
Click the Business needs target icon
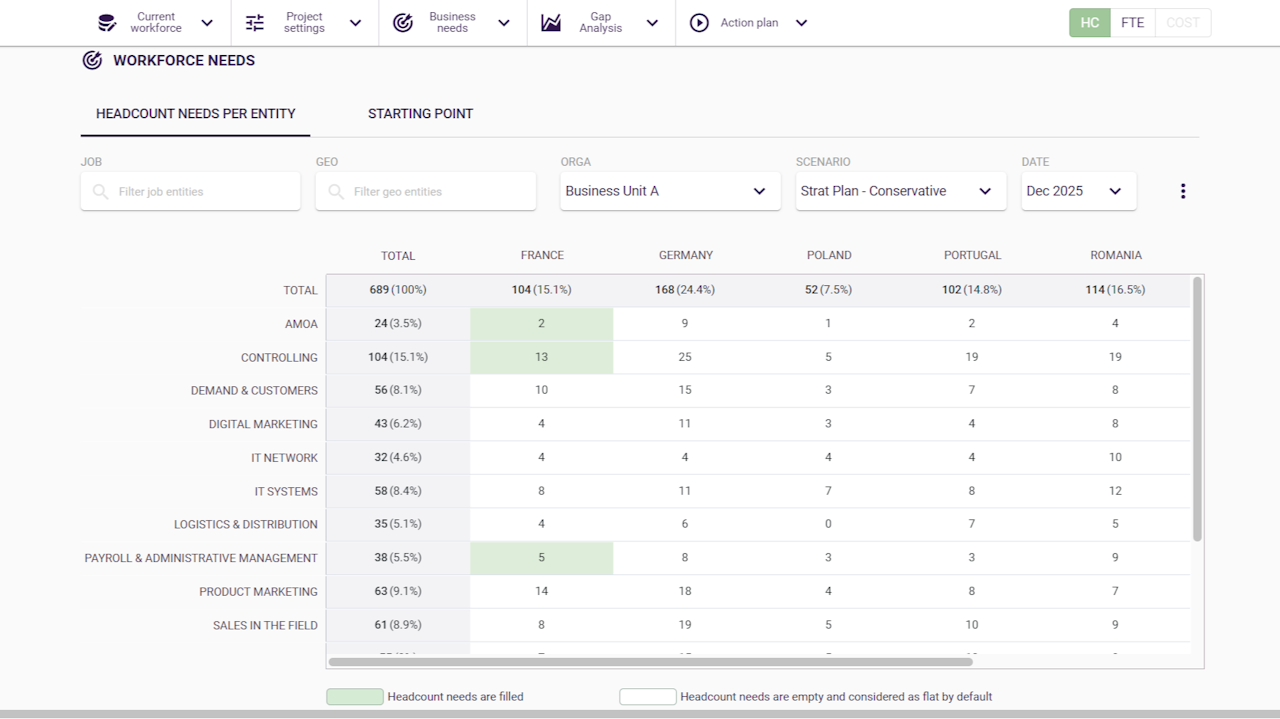[x=403, y=23]
